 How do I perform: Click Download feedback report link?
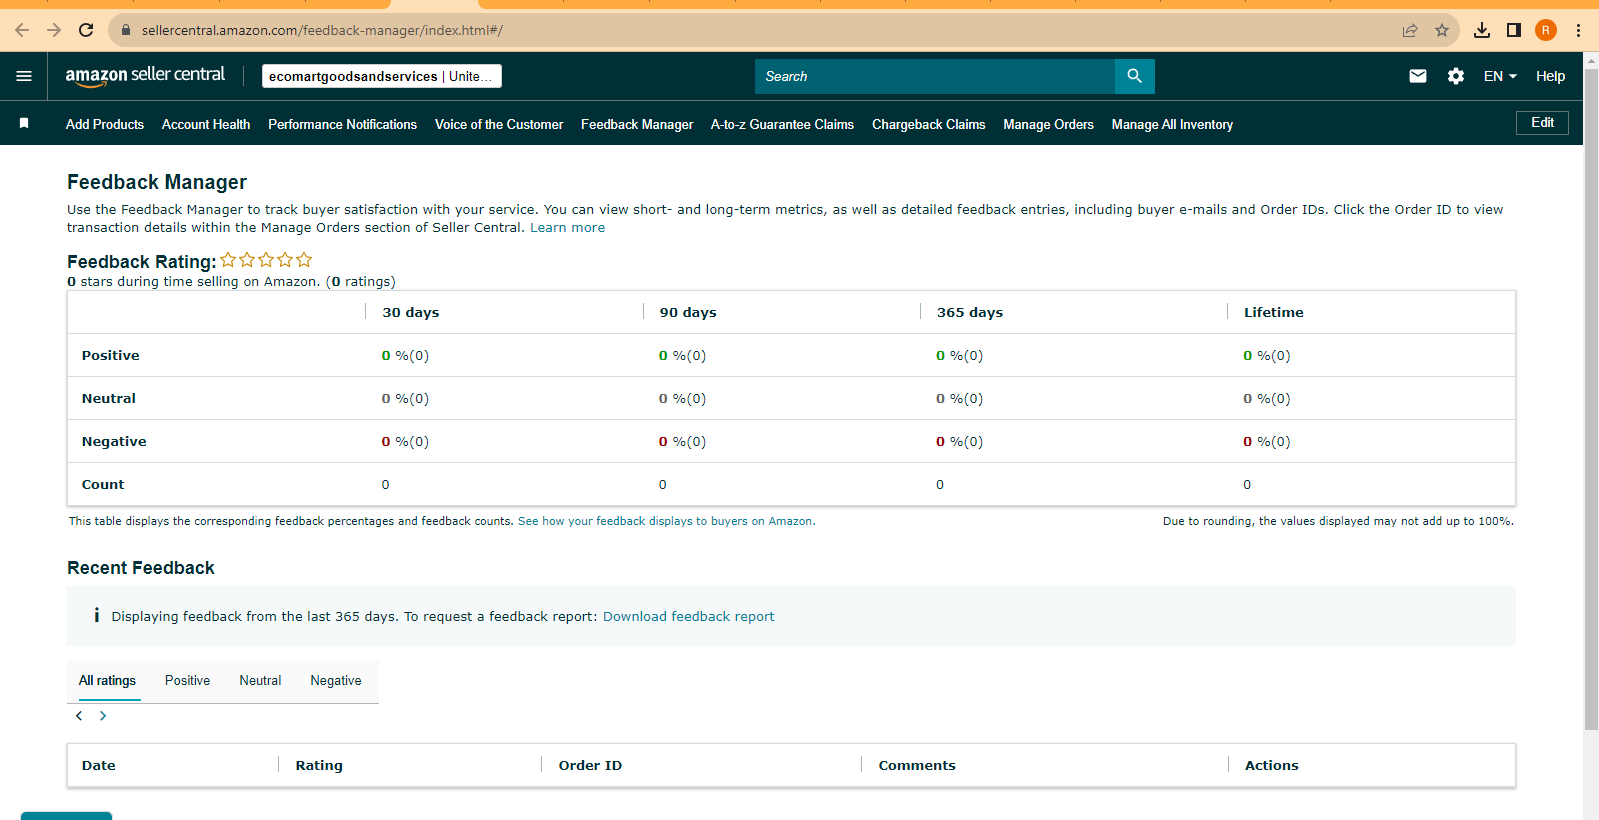[688, 616]
